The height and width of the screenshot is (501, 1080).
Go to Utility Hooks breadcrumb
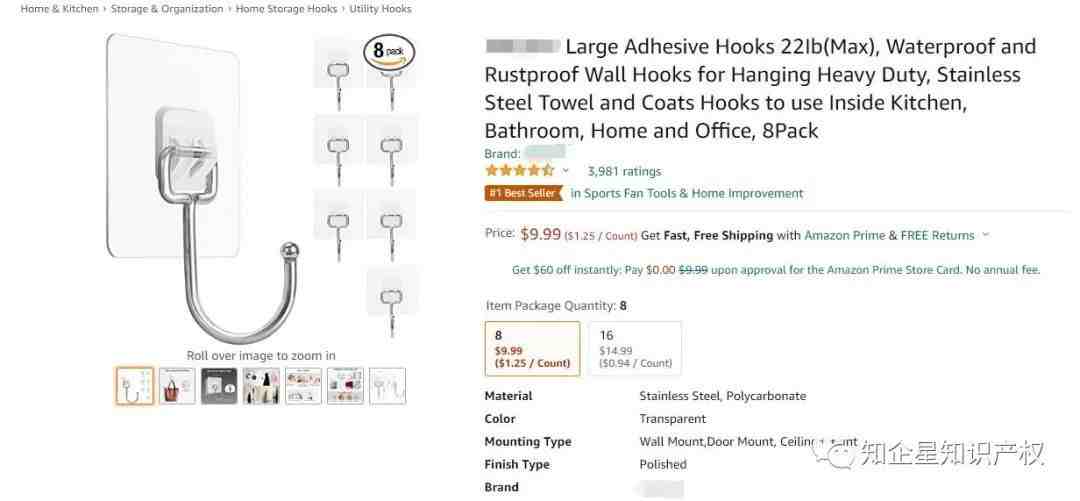(x=380, y=9)
